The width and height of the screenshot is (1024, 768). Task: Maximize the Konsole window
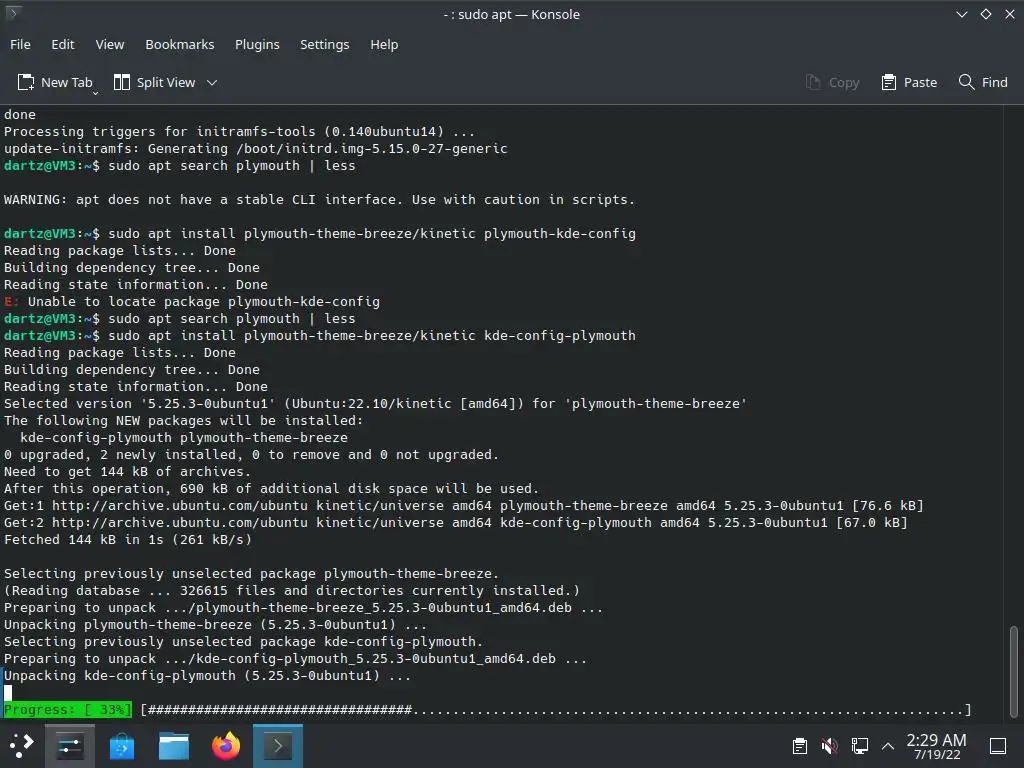[985, 14]
